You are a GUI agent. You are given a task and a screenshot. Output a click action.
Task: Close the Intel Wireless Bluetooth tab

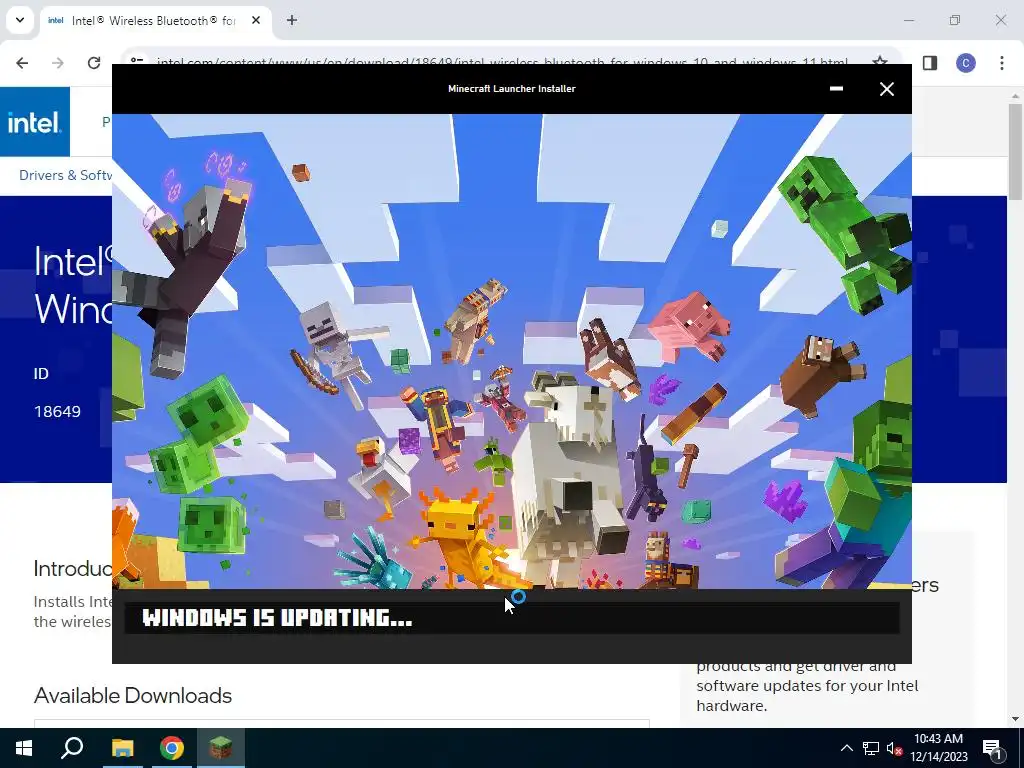click(256, 20)
